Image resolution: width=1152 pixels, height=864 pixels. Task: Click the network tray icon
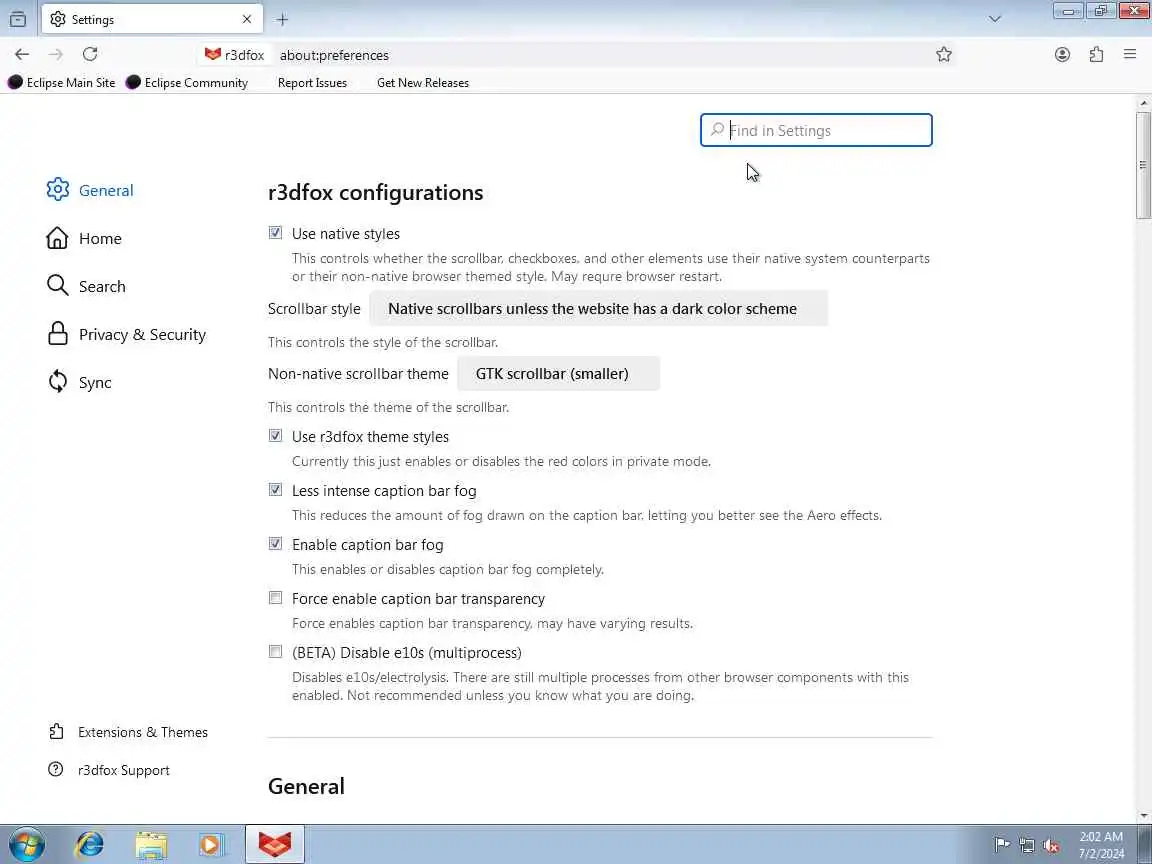tap(1026, 845)
